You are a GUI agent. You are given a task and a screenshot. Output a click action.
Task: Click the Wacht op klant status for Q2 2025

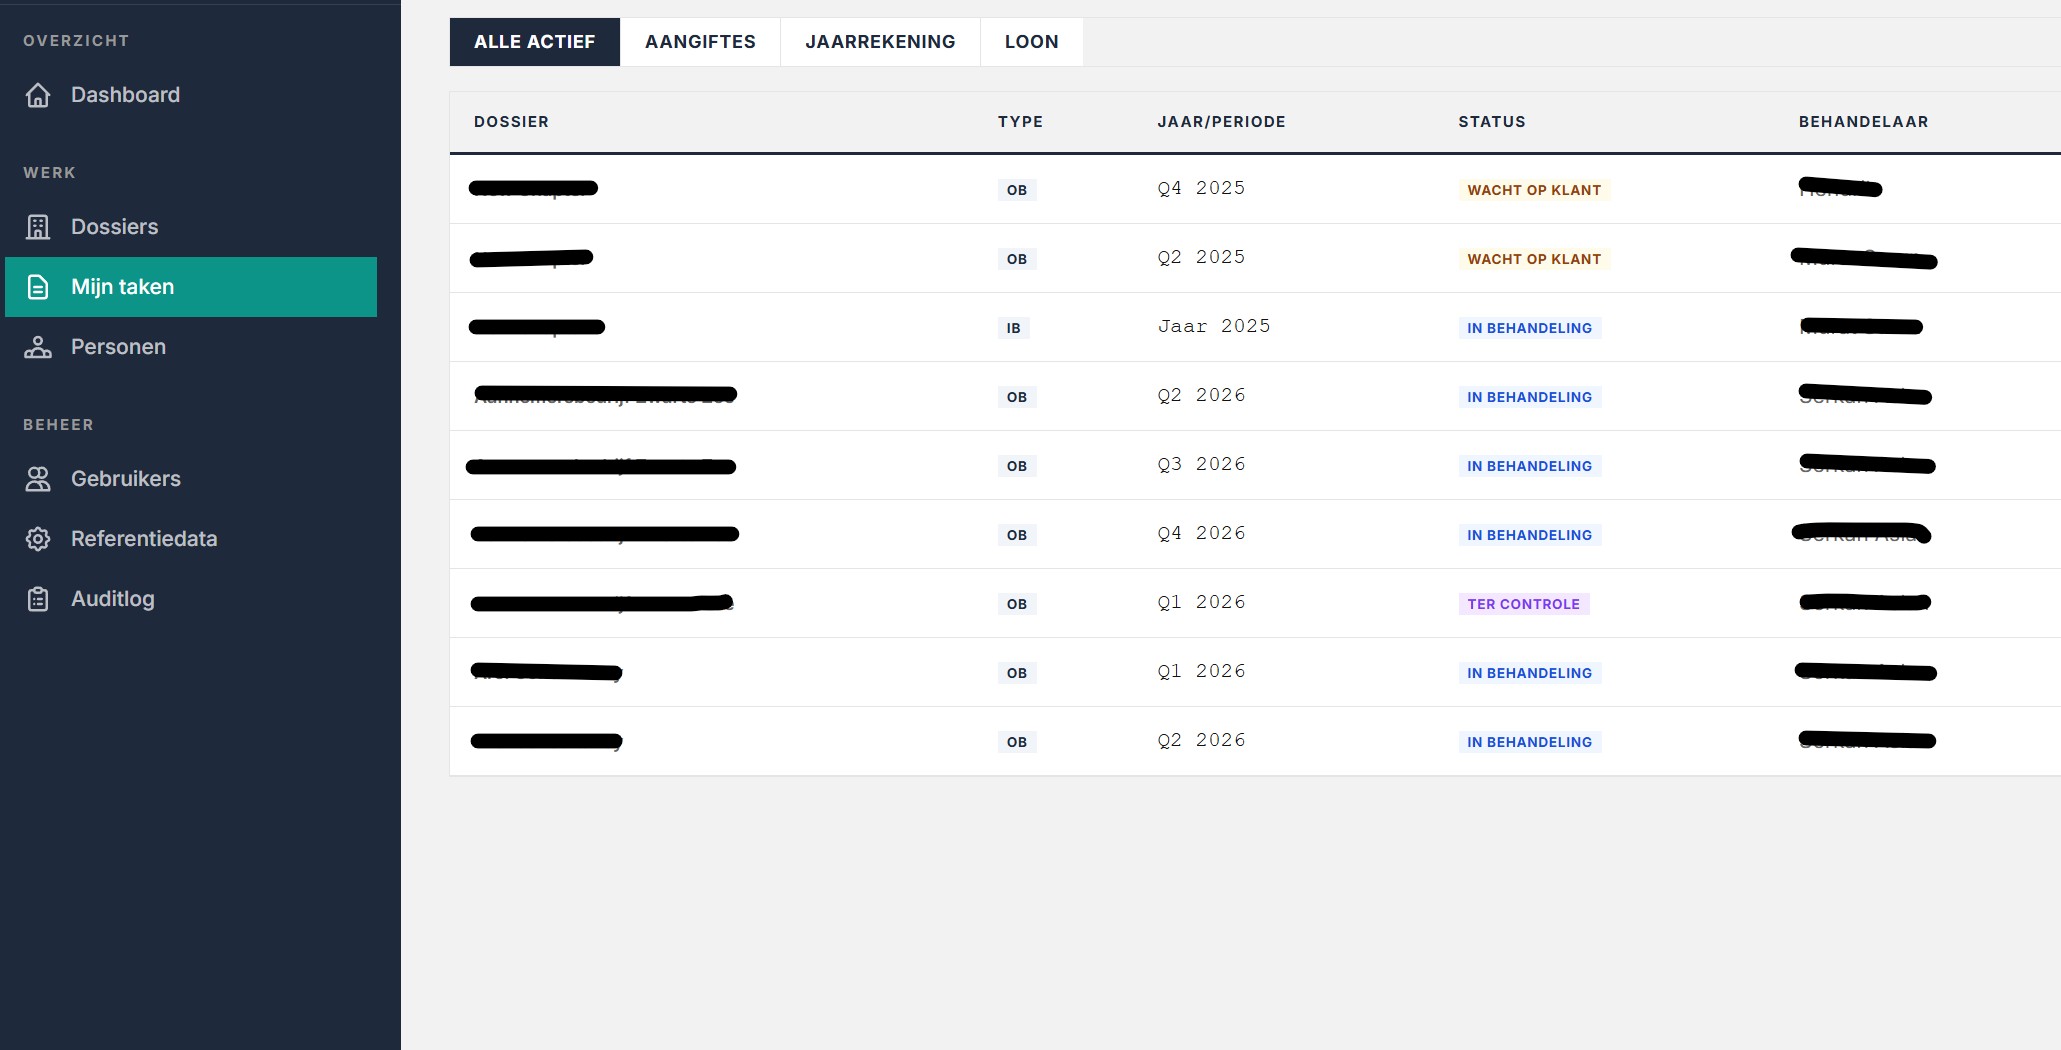point(1534,259)
